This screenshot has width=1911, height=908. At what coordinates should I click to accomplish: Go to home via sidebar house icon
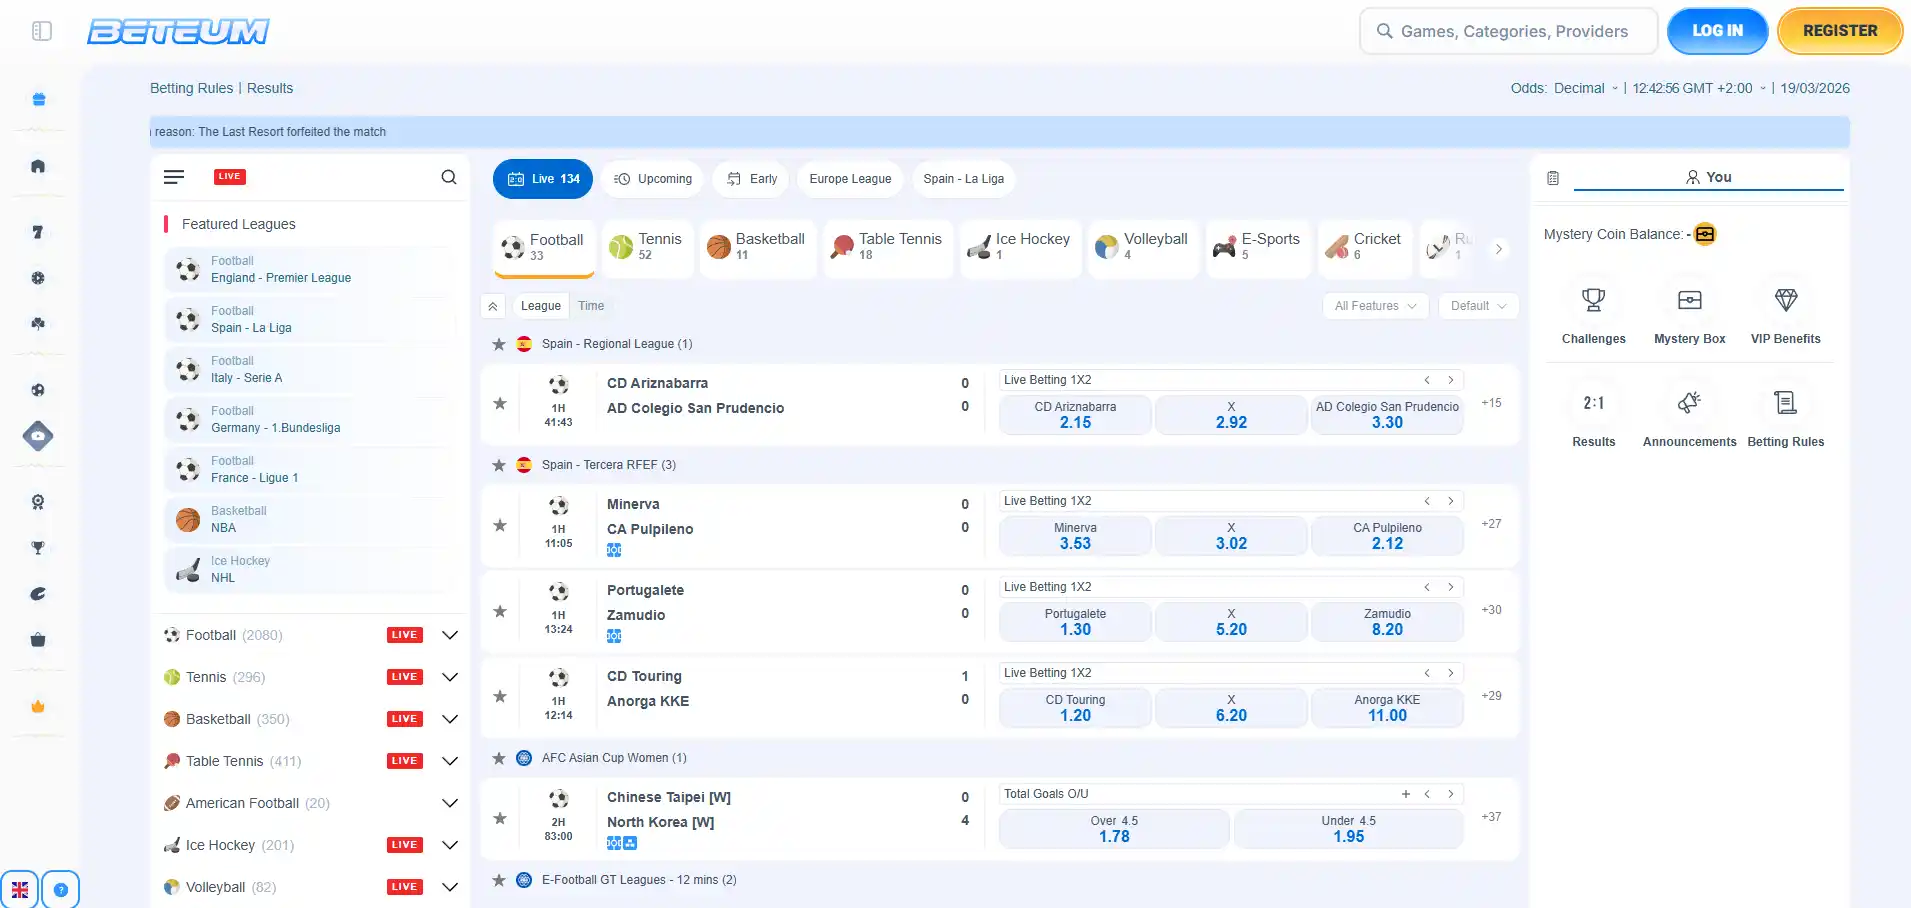(38, 166)
